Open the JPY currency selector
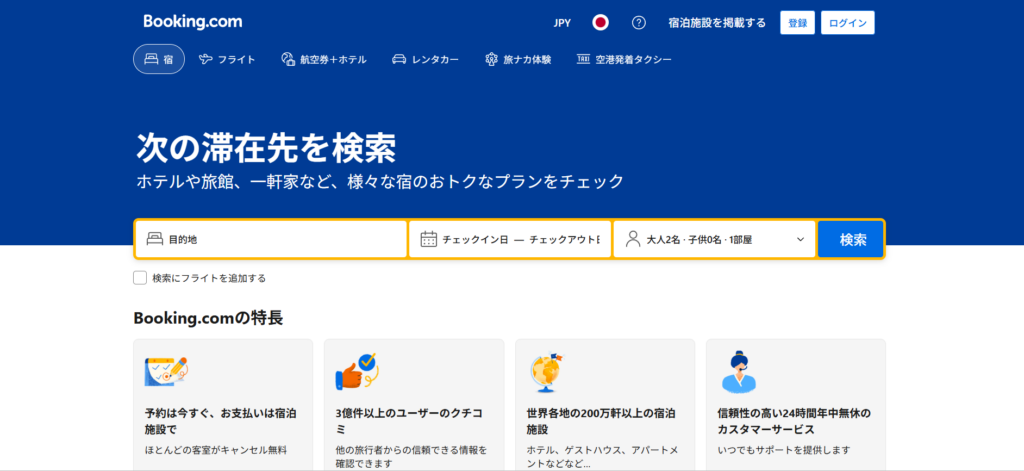Screen dimensions: 1024x471 click(x=562, y=22)
